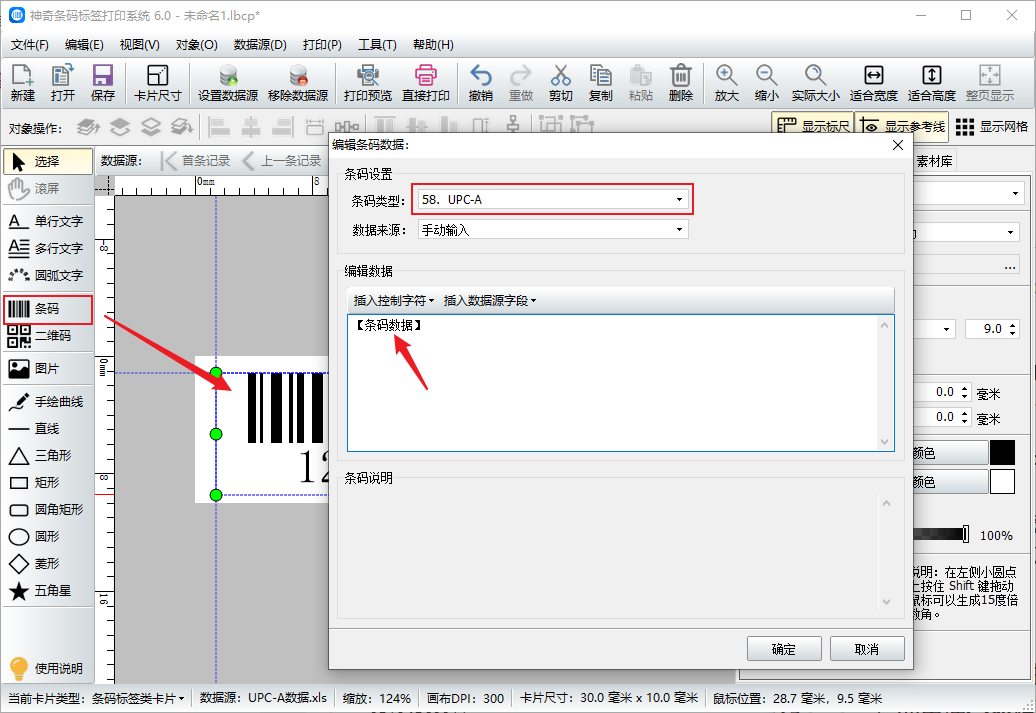Click the 新建 new file icon
This screenshot has width=1036, height=713.
pyautogui.click(x=22, y=83)
